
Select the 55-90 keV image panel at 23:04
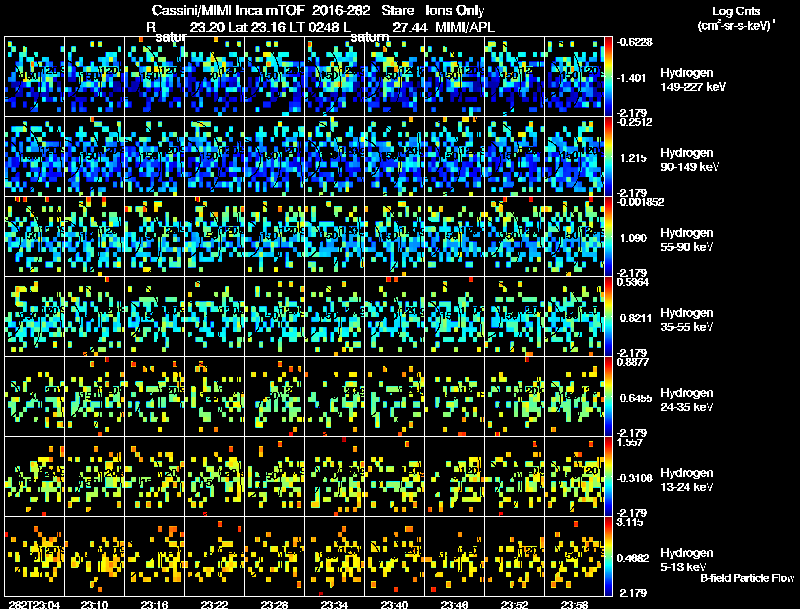pos(35,237)
